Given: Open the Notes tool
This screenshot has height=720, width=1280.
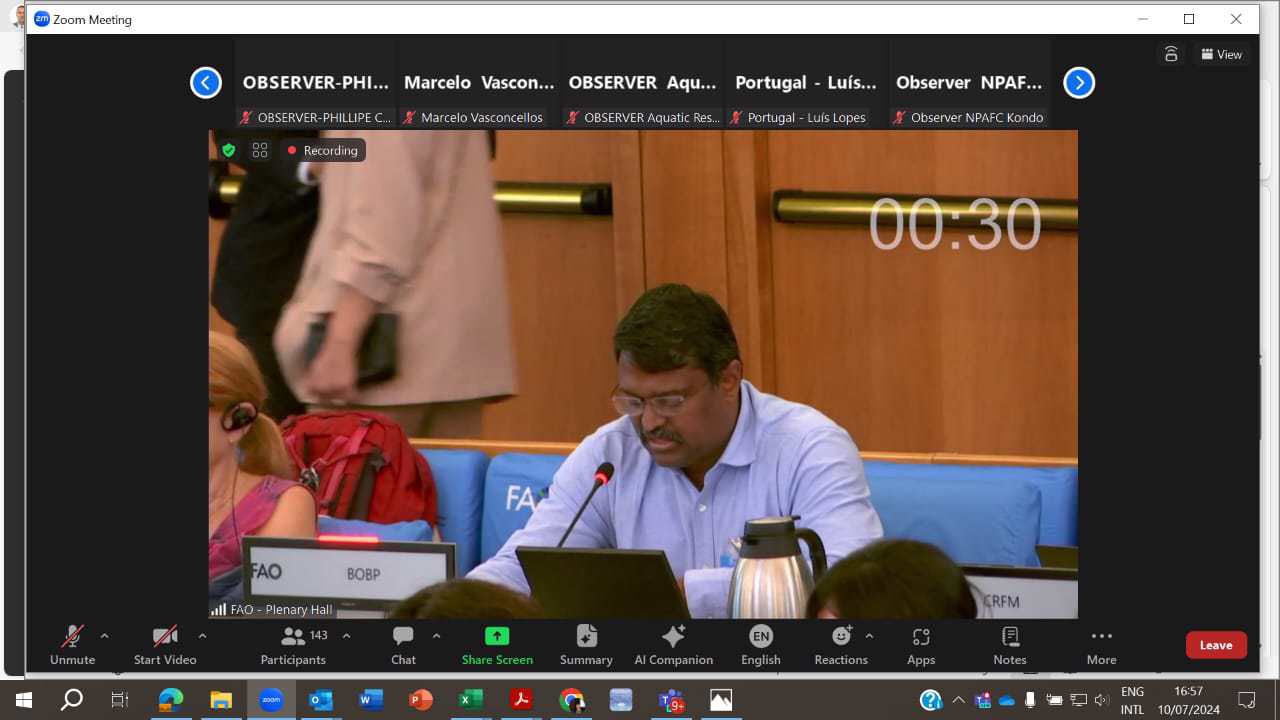Looking at the screenshot, I should pyautogui.click(x=1009, y=645).
